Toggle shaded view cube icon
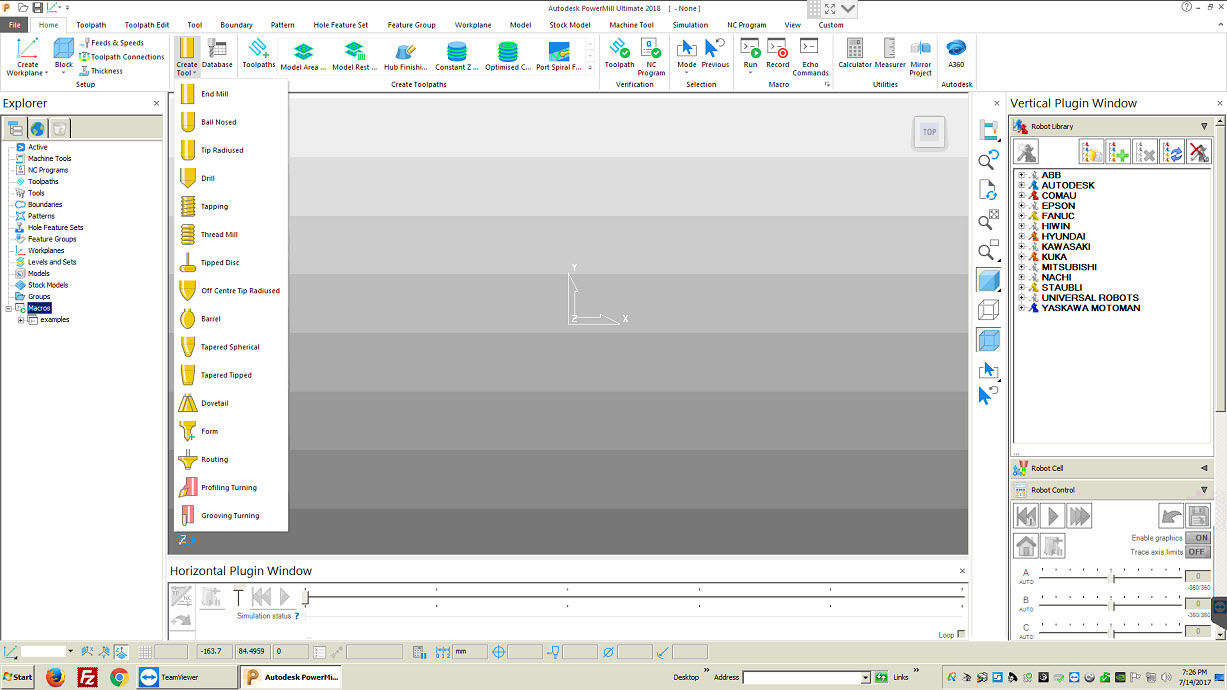1227x690 pixels. tap(988, 280)
